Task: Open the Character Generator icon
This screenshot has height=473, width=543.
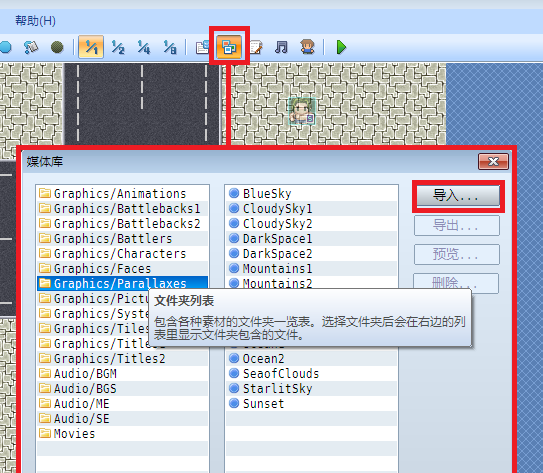Action: tap(307, 47)
